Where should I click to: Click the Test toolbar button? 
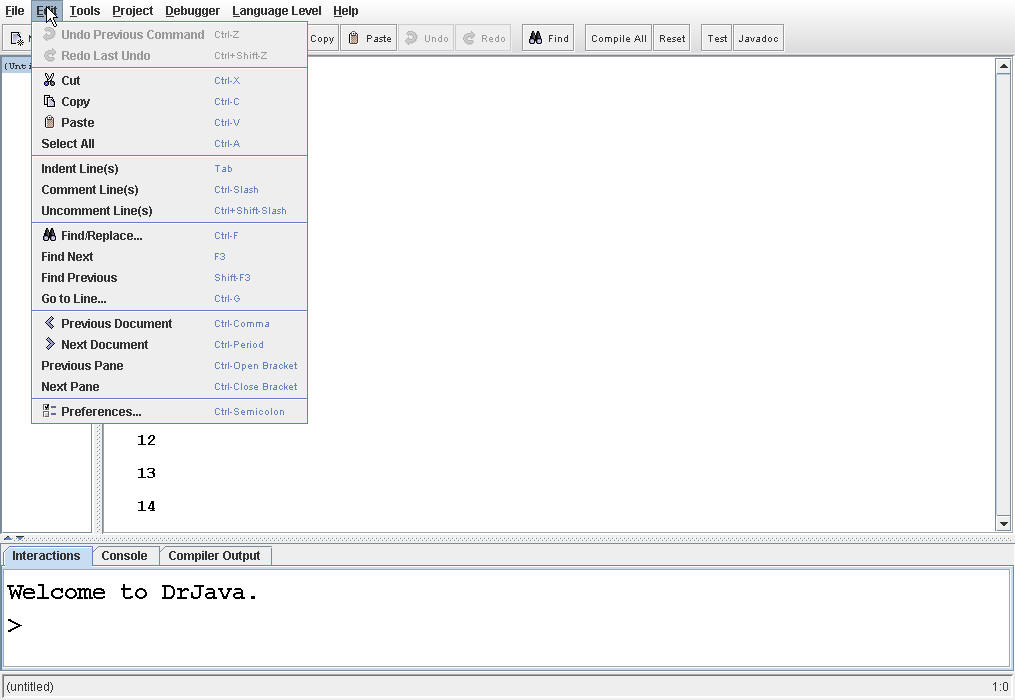point(717,38)
